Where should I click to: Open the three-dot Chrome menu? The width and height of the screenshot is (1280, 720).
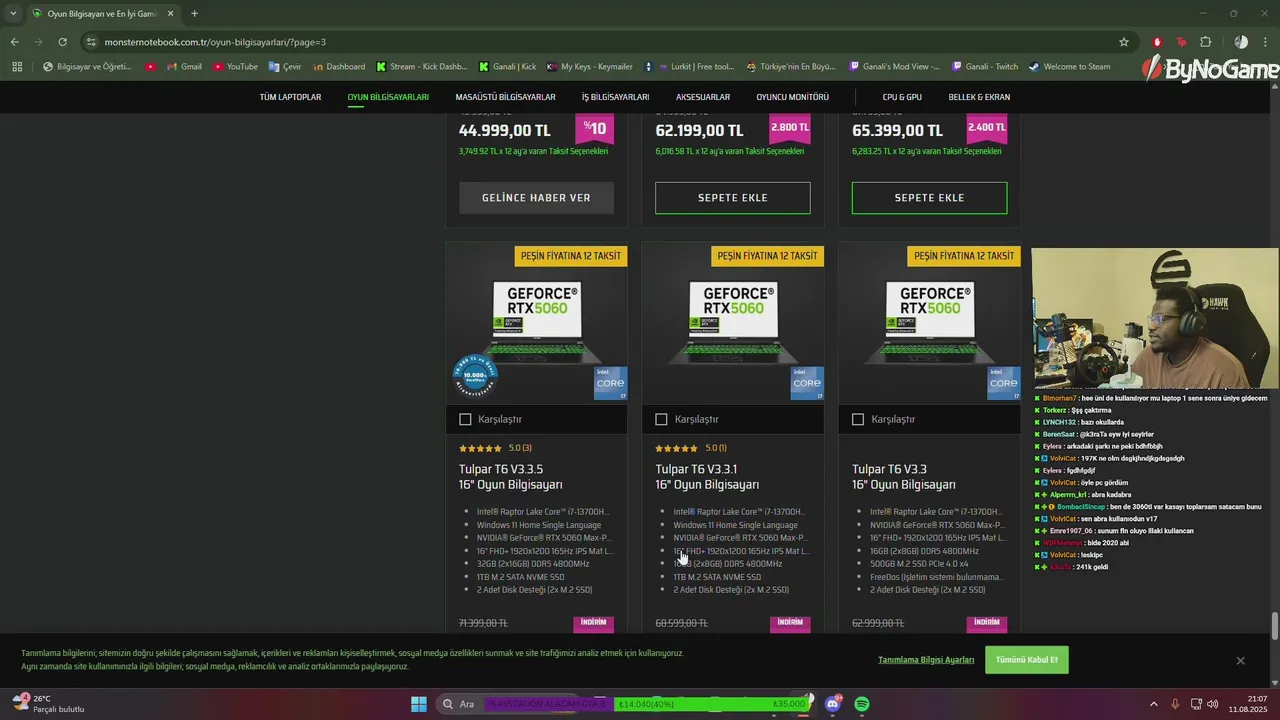1266,42
